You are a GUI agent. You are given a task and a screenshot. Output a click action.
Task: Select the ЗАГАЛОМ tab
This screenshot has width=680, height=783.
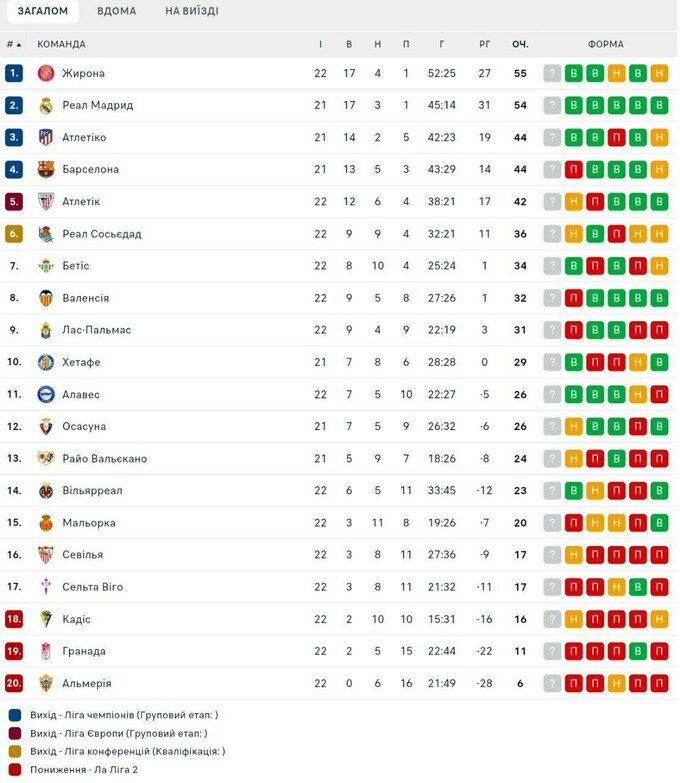(42, 11)
